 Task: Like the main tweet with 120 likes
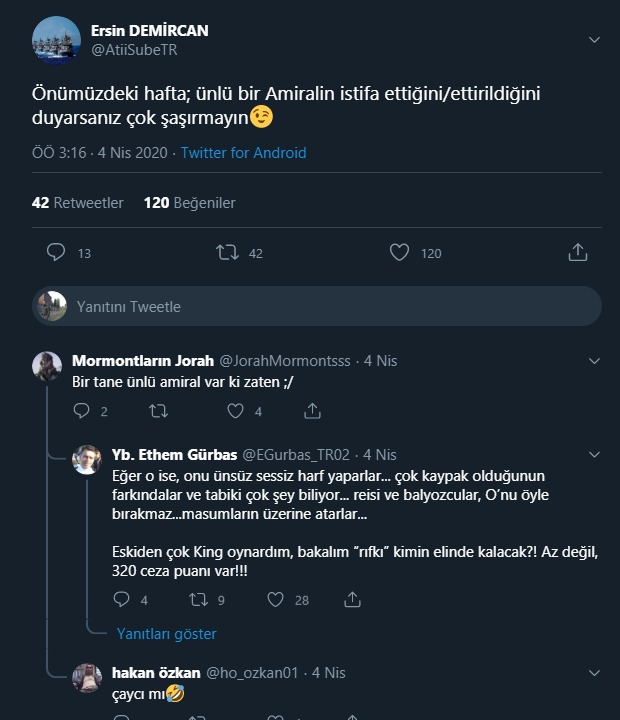pos(399,253)
